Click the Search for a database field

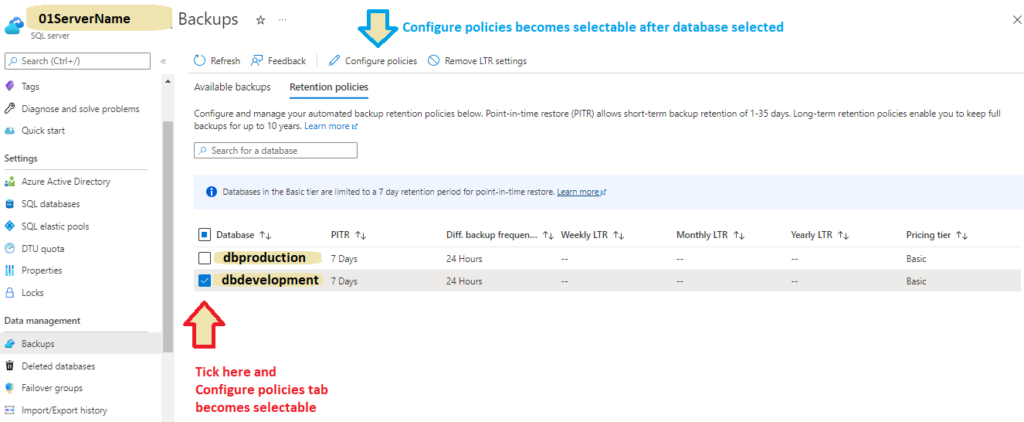(x=276, y=150)
